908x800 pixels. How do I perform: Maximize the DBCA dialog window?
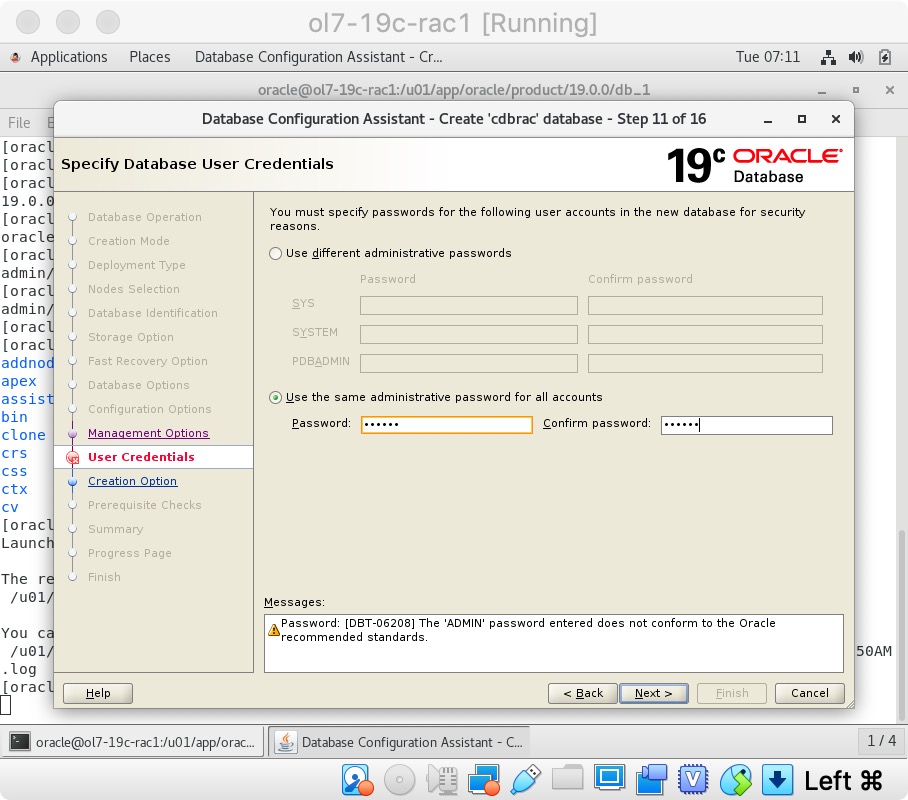click(x=801, y=119)
